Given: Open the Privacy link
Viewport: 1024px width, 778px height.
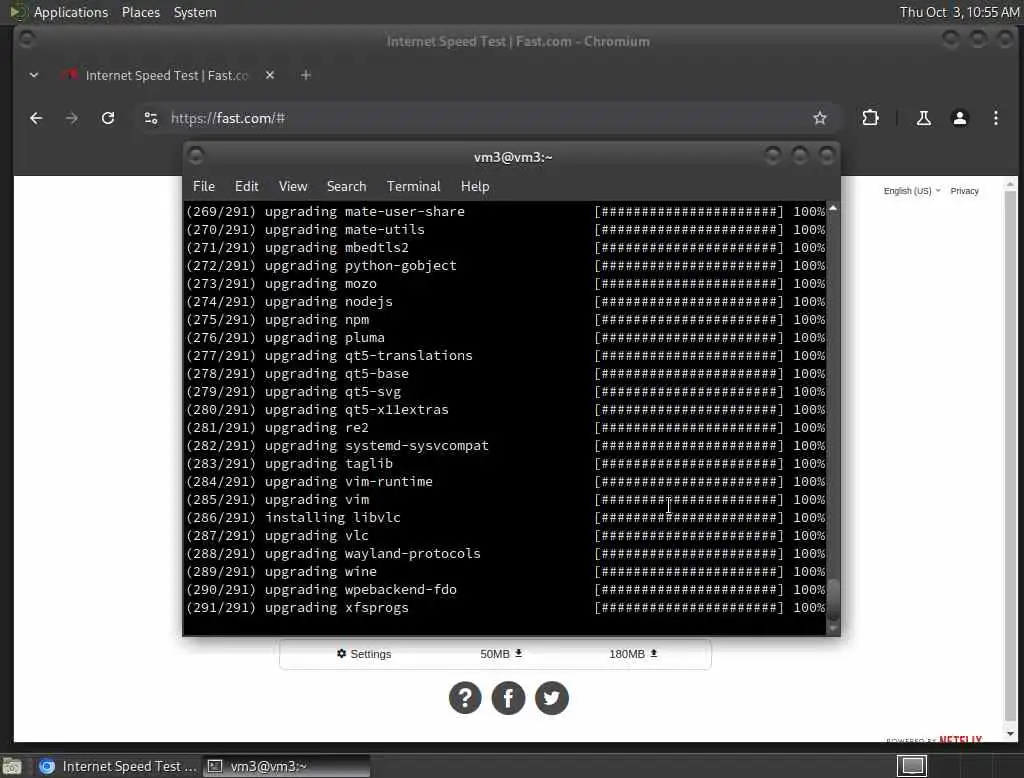Looking at the screenshot, I should pos(965,191).
